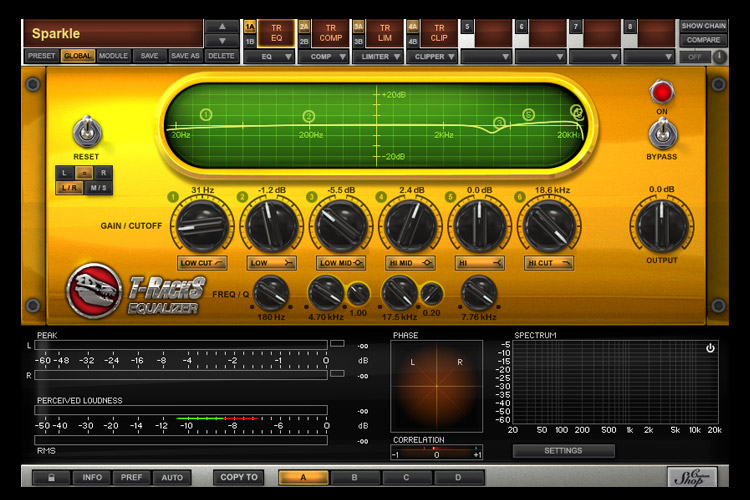The width and height of the screenshot is (750, 500).
Task: Open slot 7 module dropdown
Action: (x=596, y=56)
